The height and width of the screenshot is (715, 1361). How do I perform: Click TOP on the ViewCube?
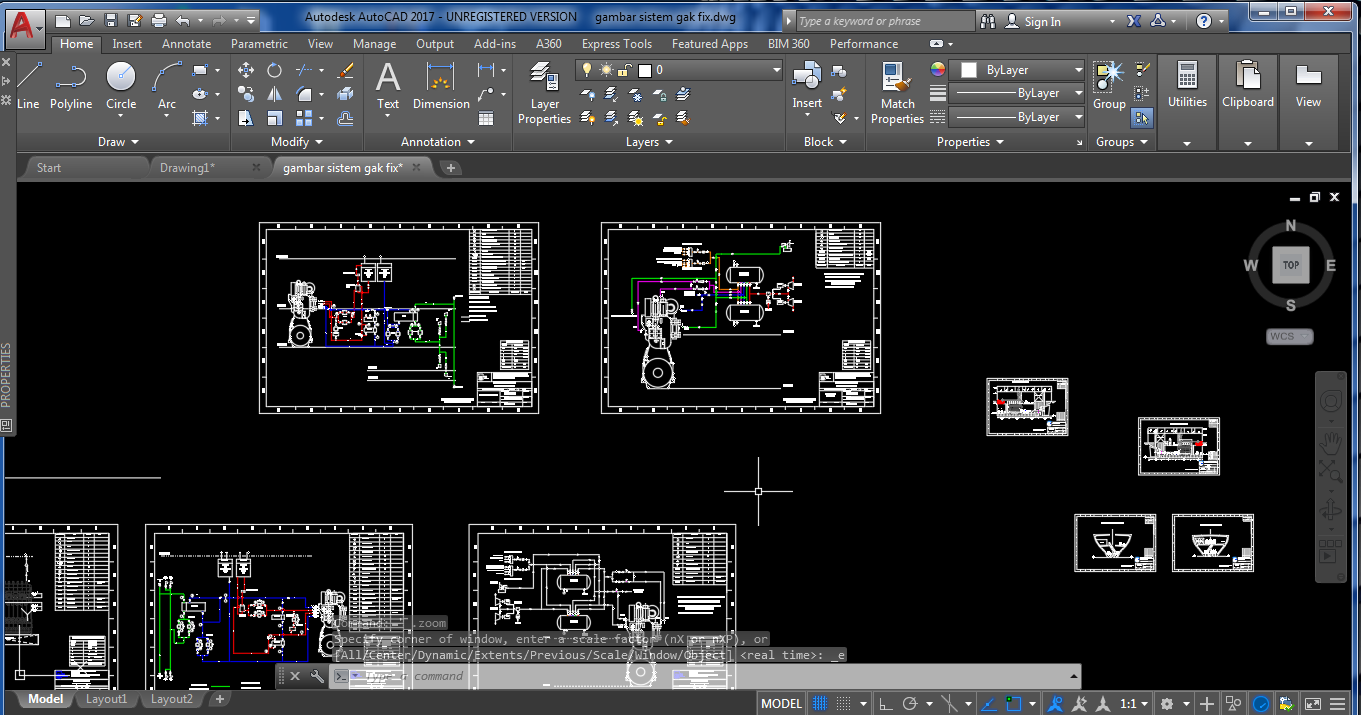coord(1290,264)
